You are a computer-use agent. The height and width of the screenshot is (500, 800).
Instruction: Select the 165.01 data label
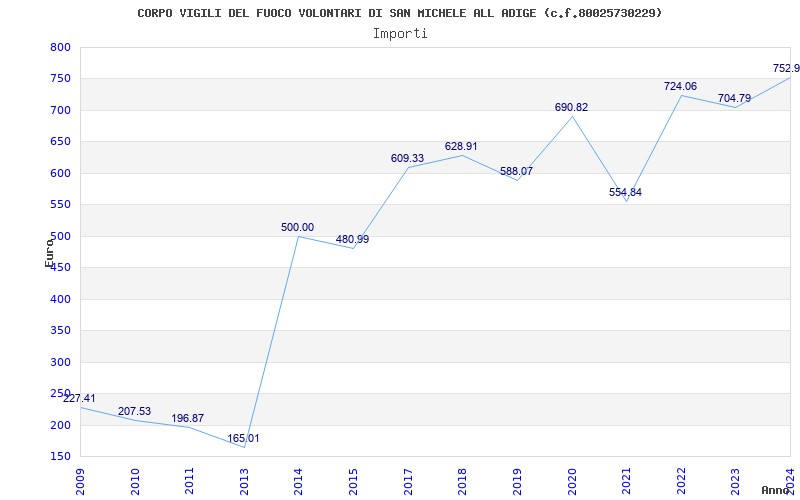tap(243, 438)
